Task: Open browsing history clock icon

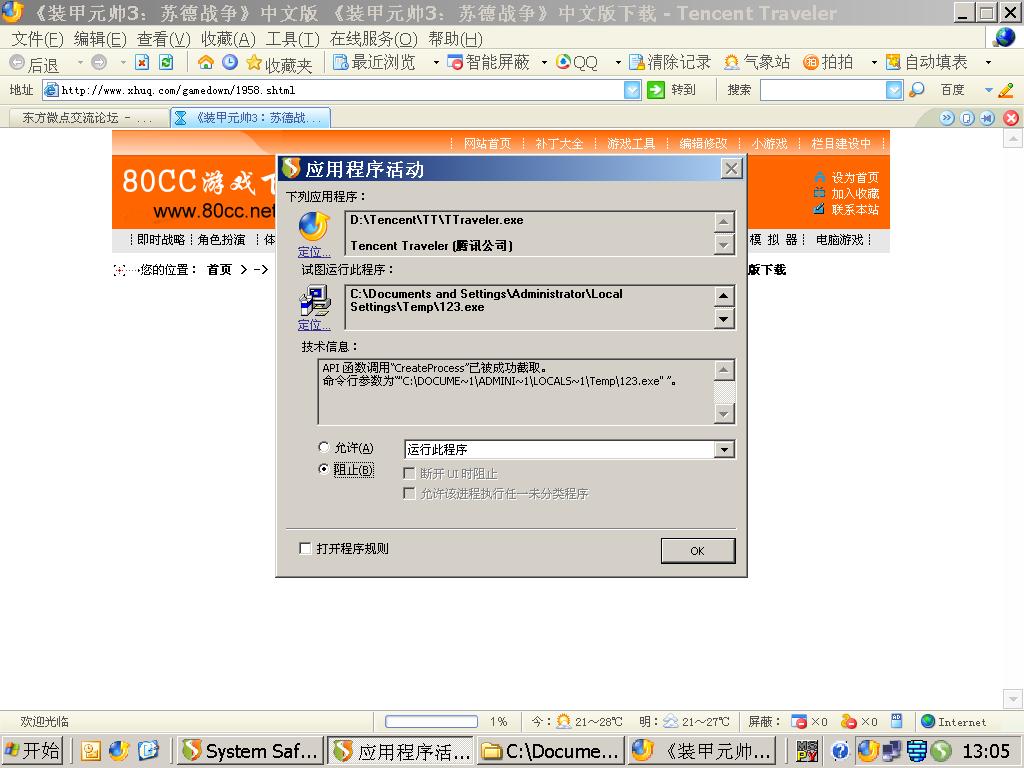Action: [x=229, y=62]
